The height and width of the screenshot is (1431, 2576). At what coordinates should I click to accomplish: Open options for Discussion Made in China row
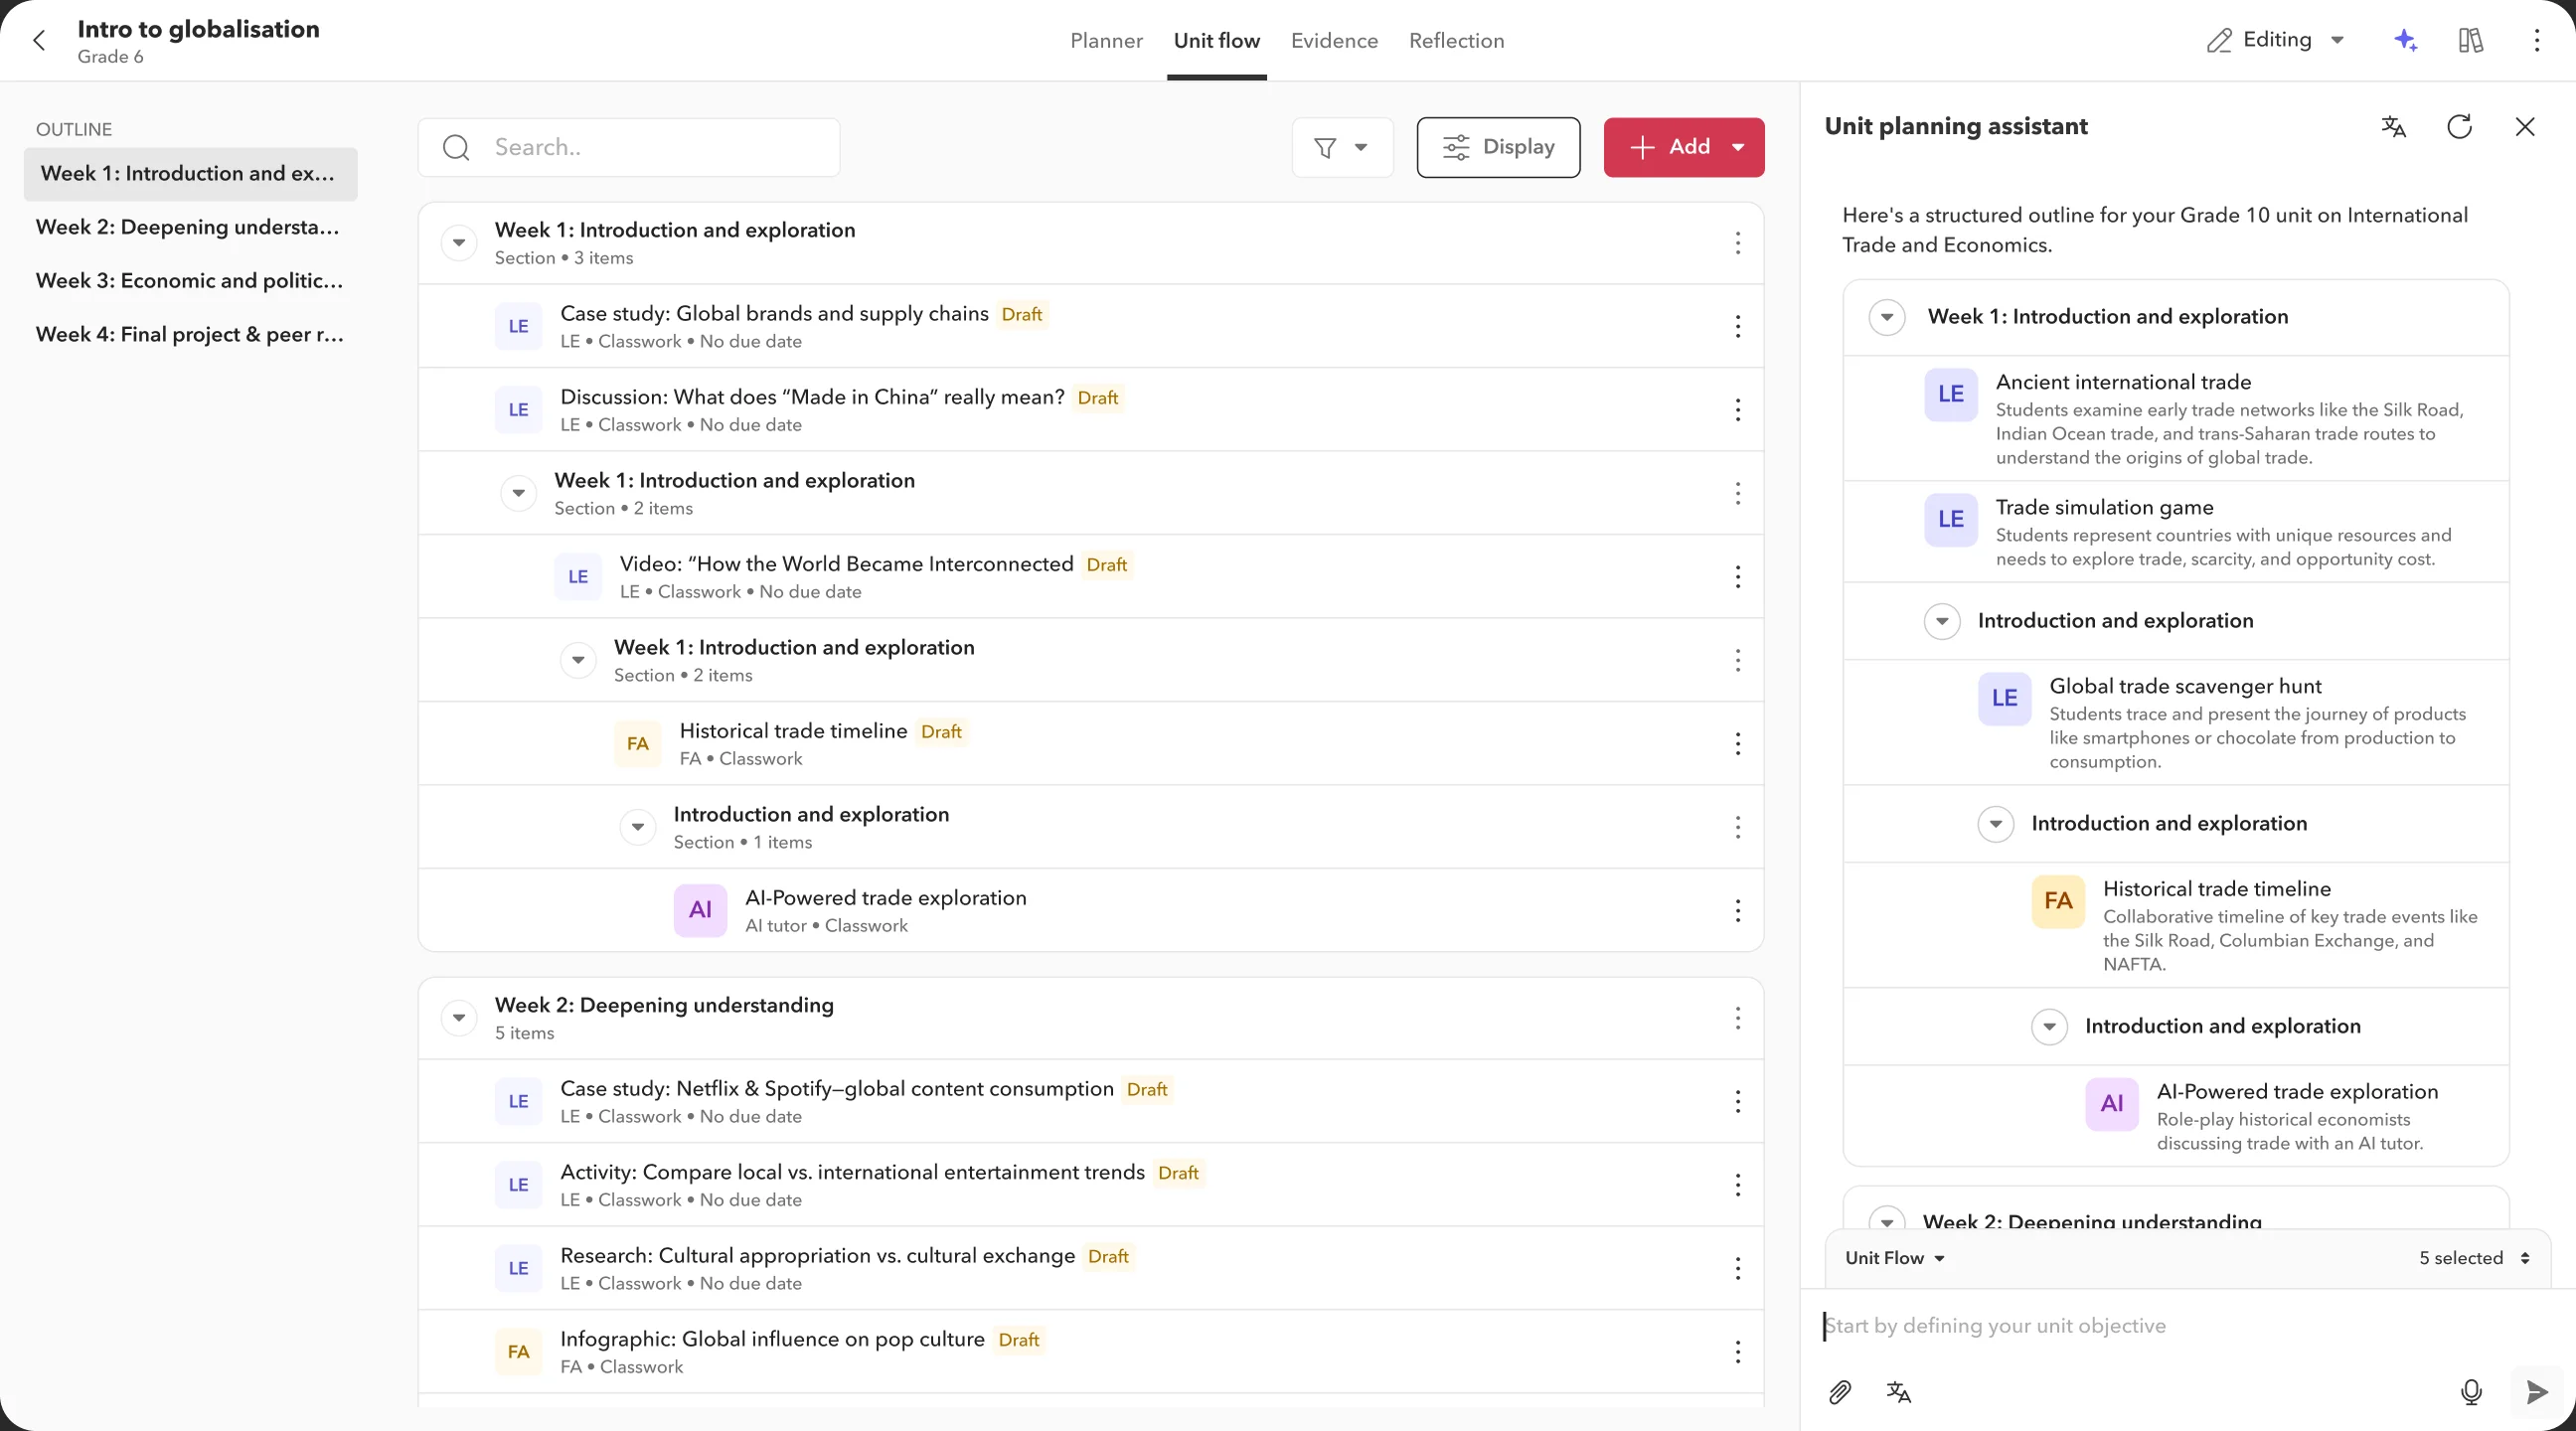[1738, 410]
